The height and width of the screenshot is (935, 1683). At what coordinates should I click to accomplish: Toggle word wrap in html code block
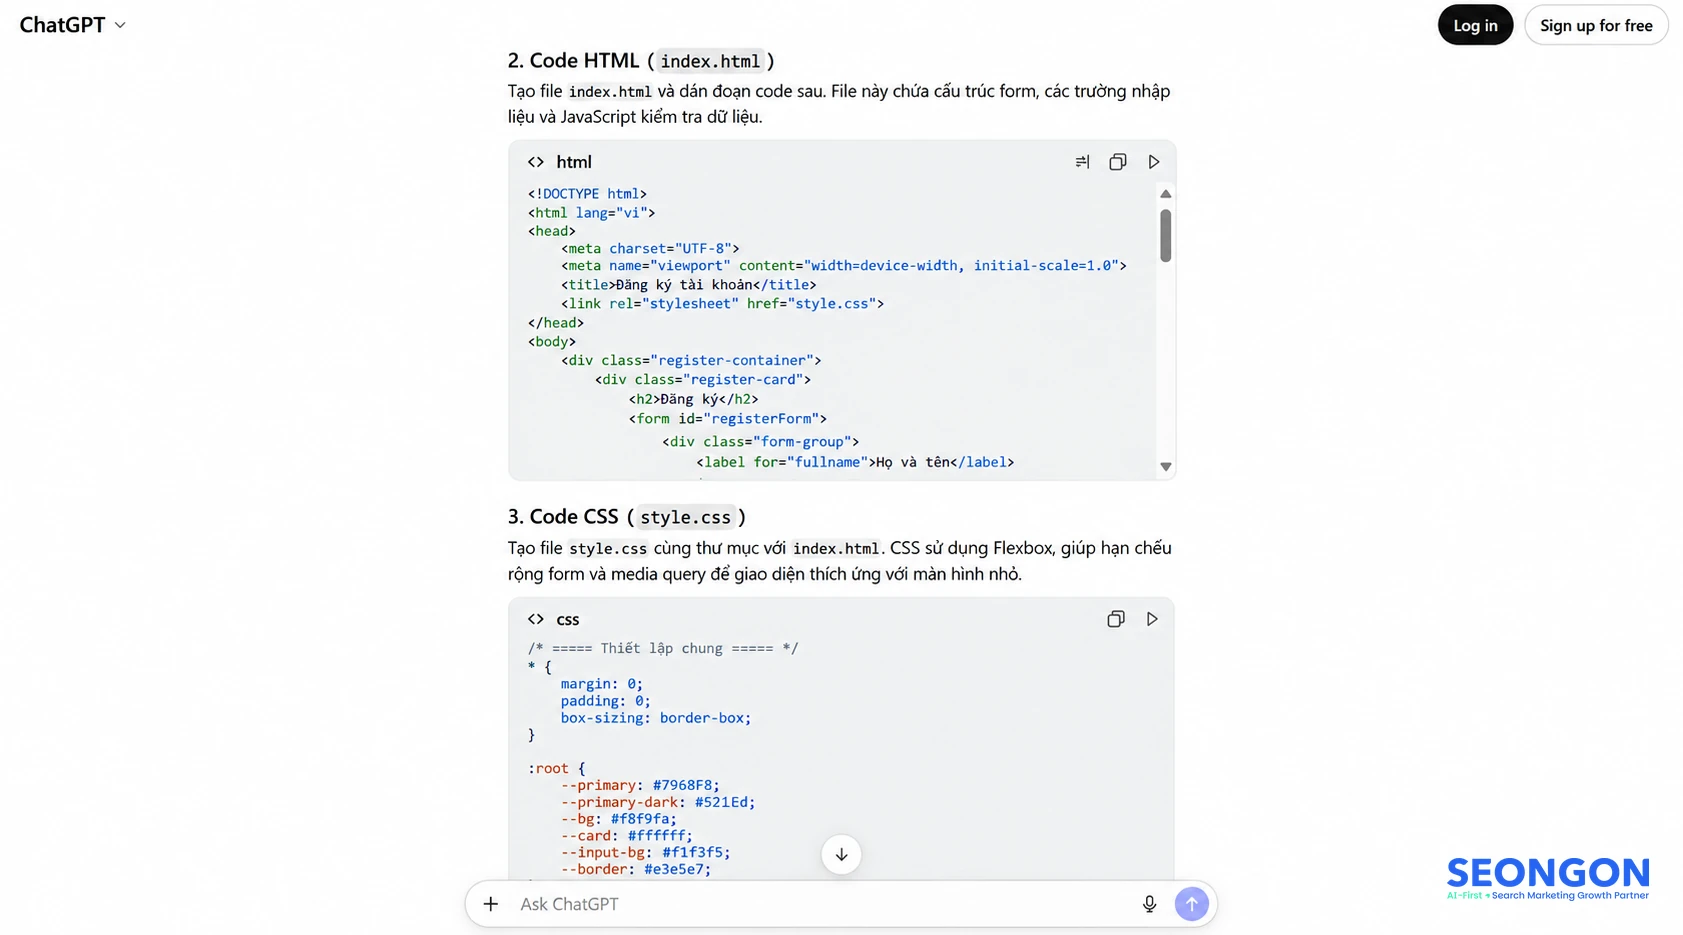(x=1082, y=162)
